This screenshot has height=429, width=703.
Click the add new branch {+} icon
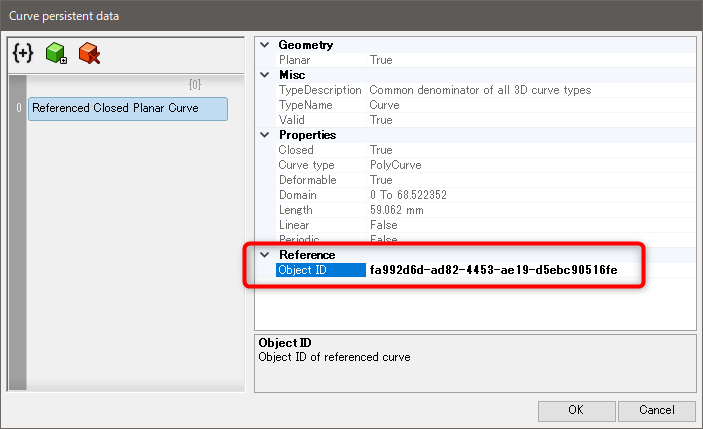(23, 54)
